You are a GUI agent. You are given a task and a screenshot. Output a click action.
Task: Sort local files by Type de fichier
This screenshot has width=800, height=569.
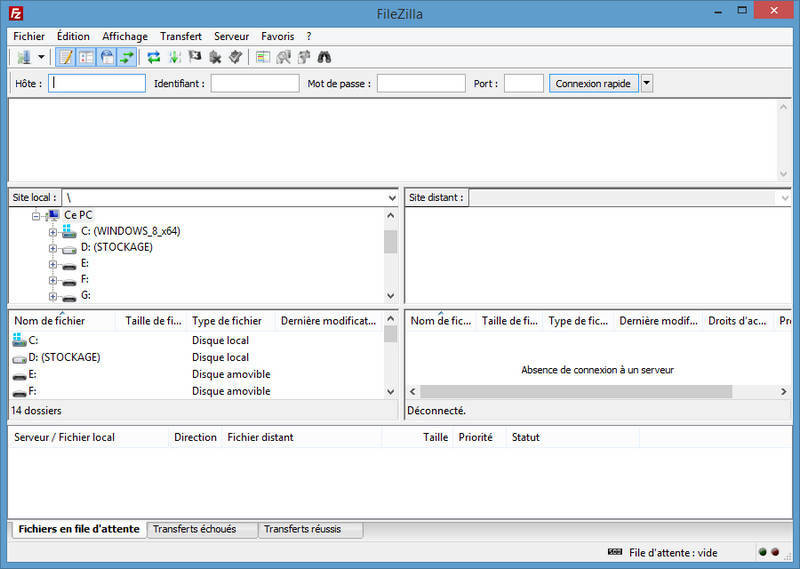(230, 320)
